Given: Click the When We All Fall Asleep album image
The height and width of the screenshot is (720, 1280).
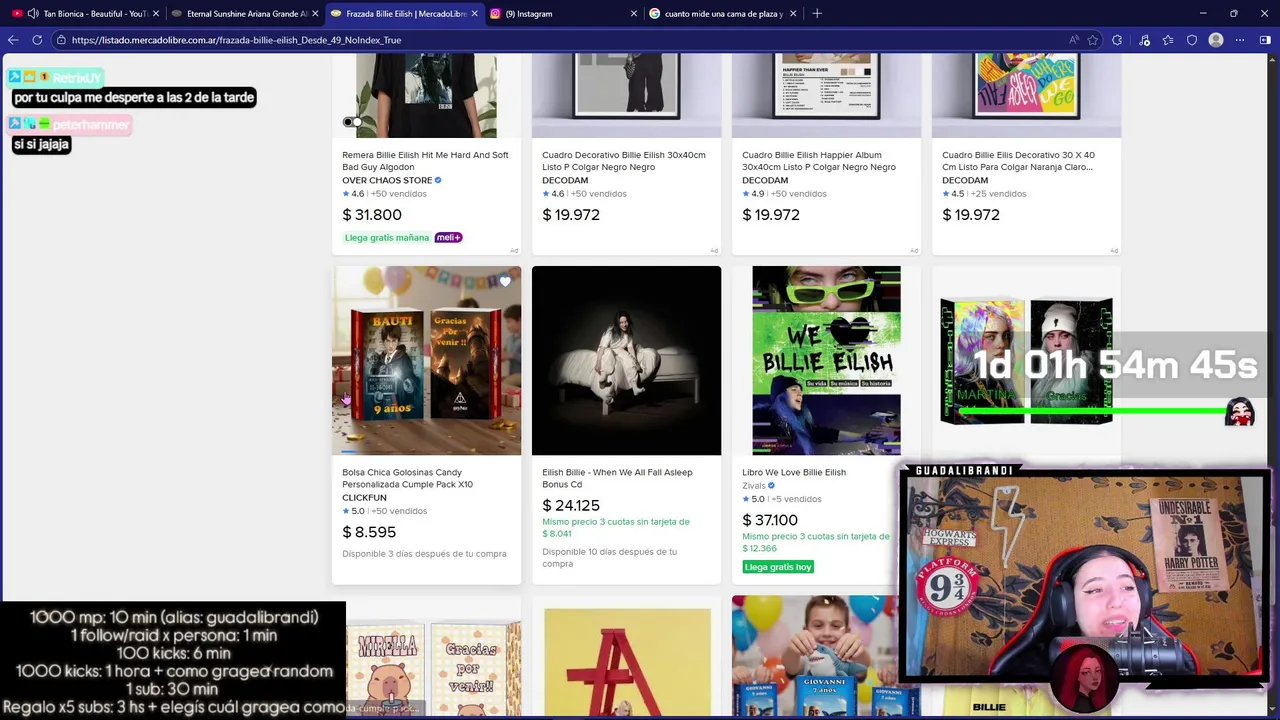Looking at the screenshot, I should pyautogui.click(x=626, y=361).
